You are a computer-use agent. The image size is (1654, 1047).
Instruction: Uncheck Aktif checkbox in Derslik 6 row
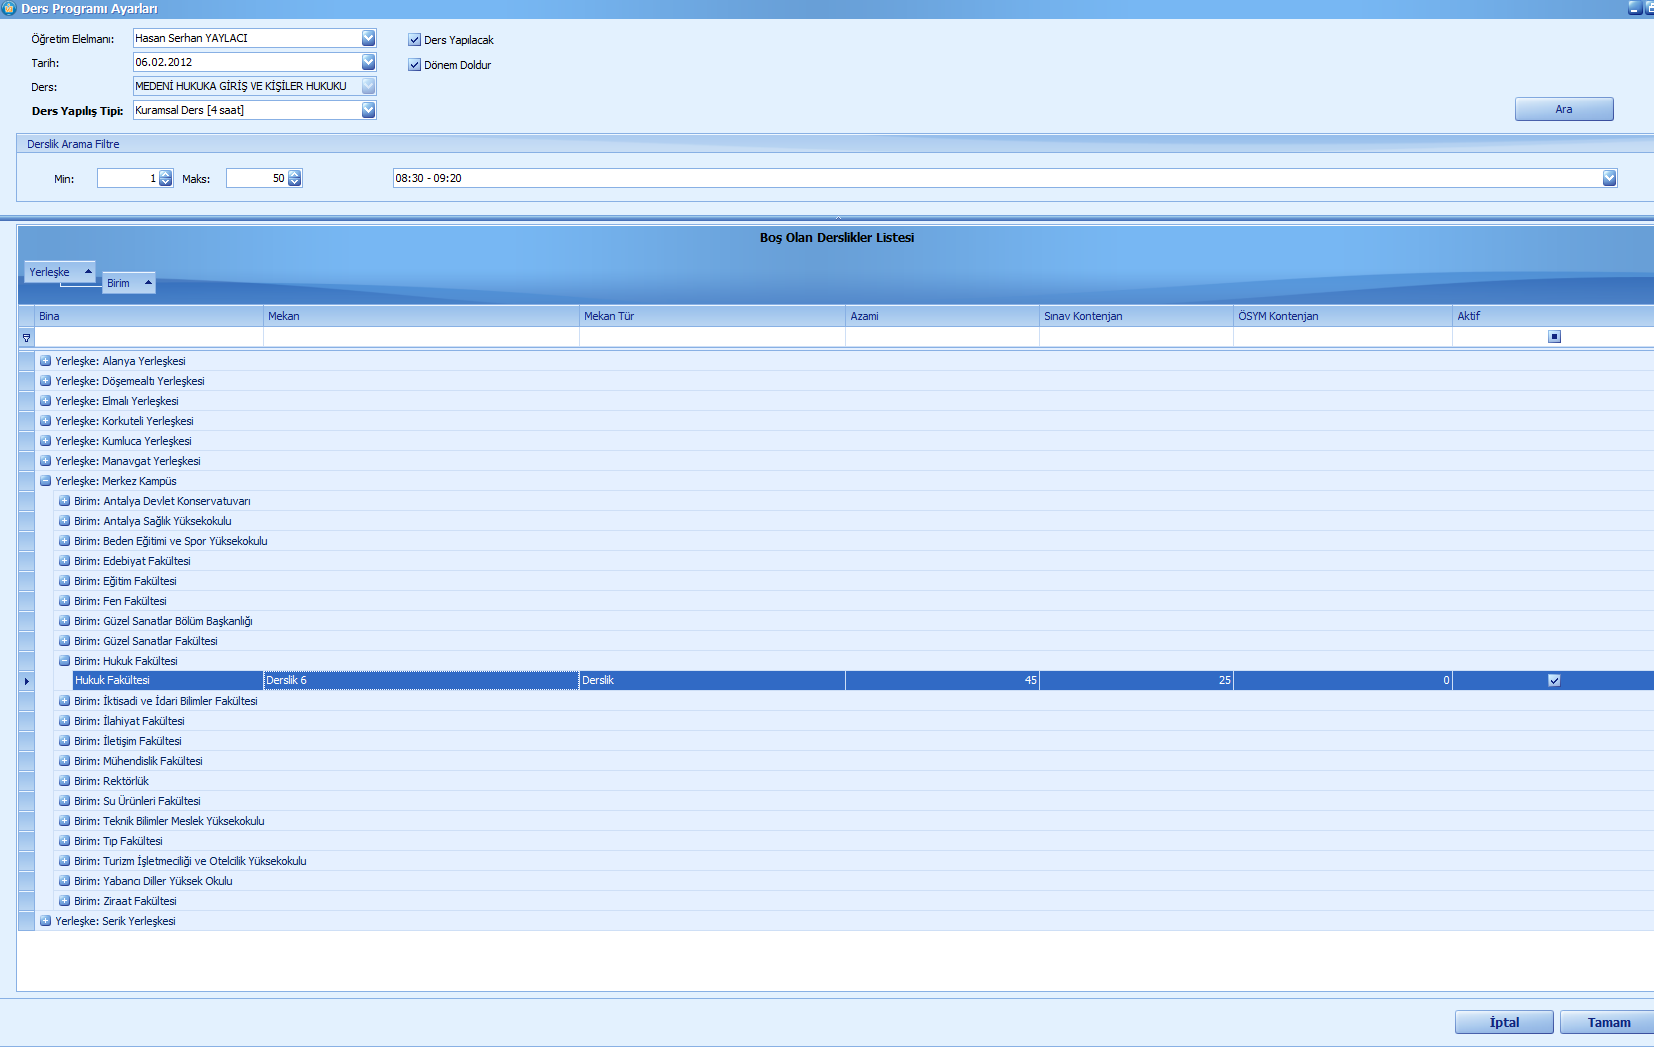[1554, 680]
